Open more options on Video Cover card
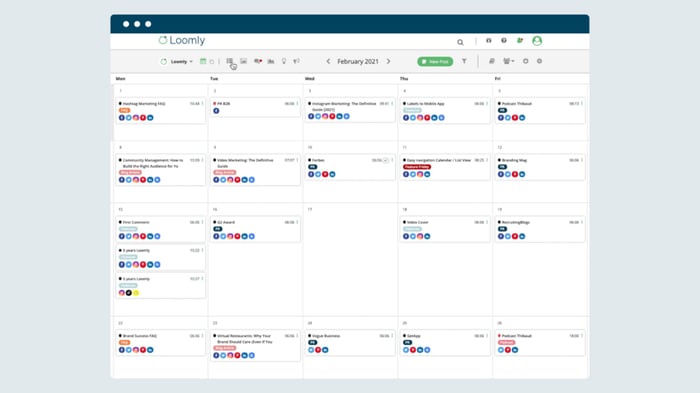700x393 pixels. pyautogui.click(x=487, y=222)
